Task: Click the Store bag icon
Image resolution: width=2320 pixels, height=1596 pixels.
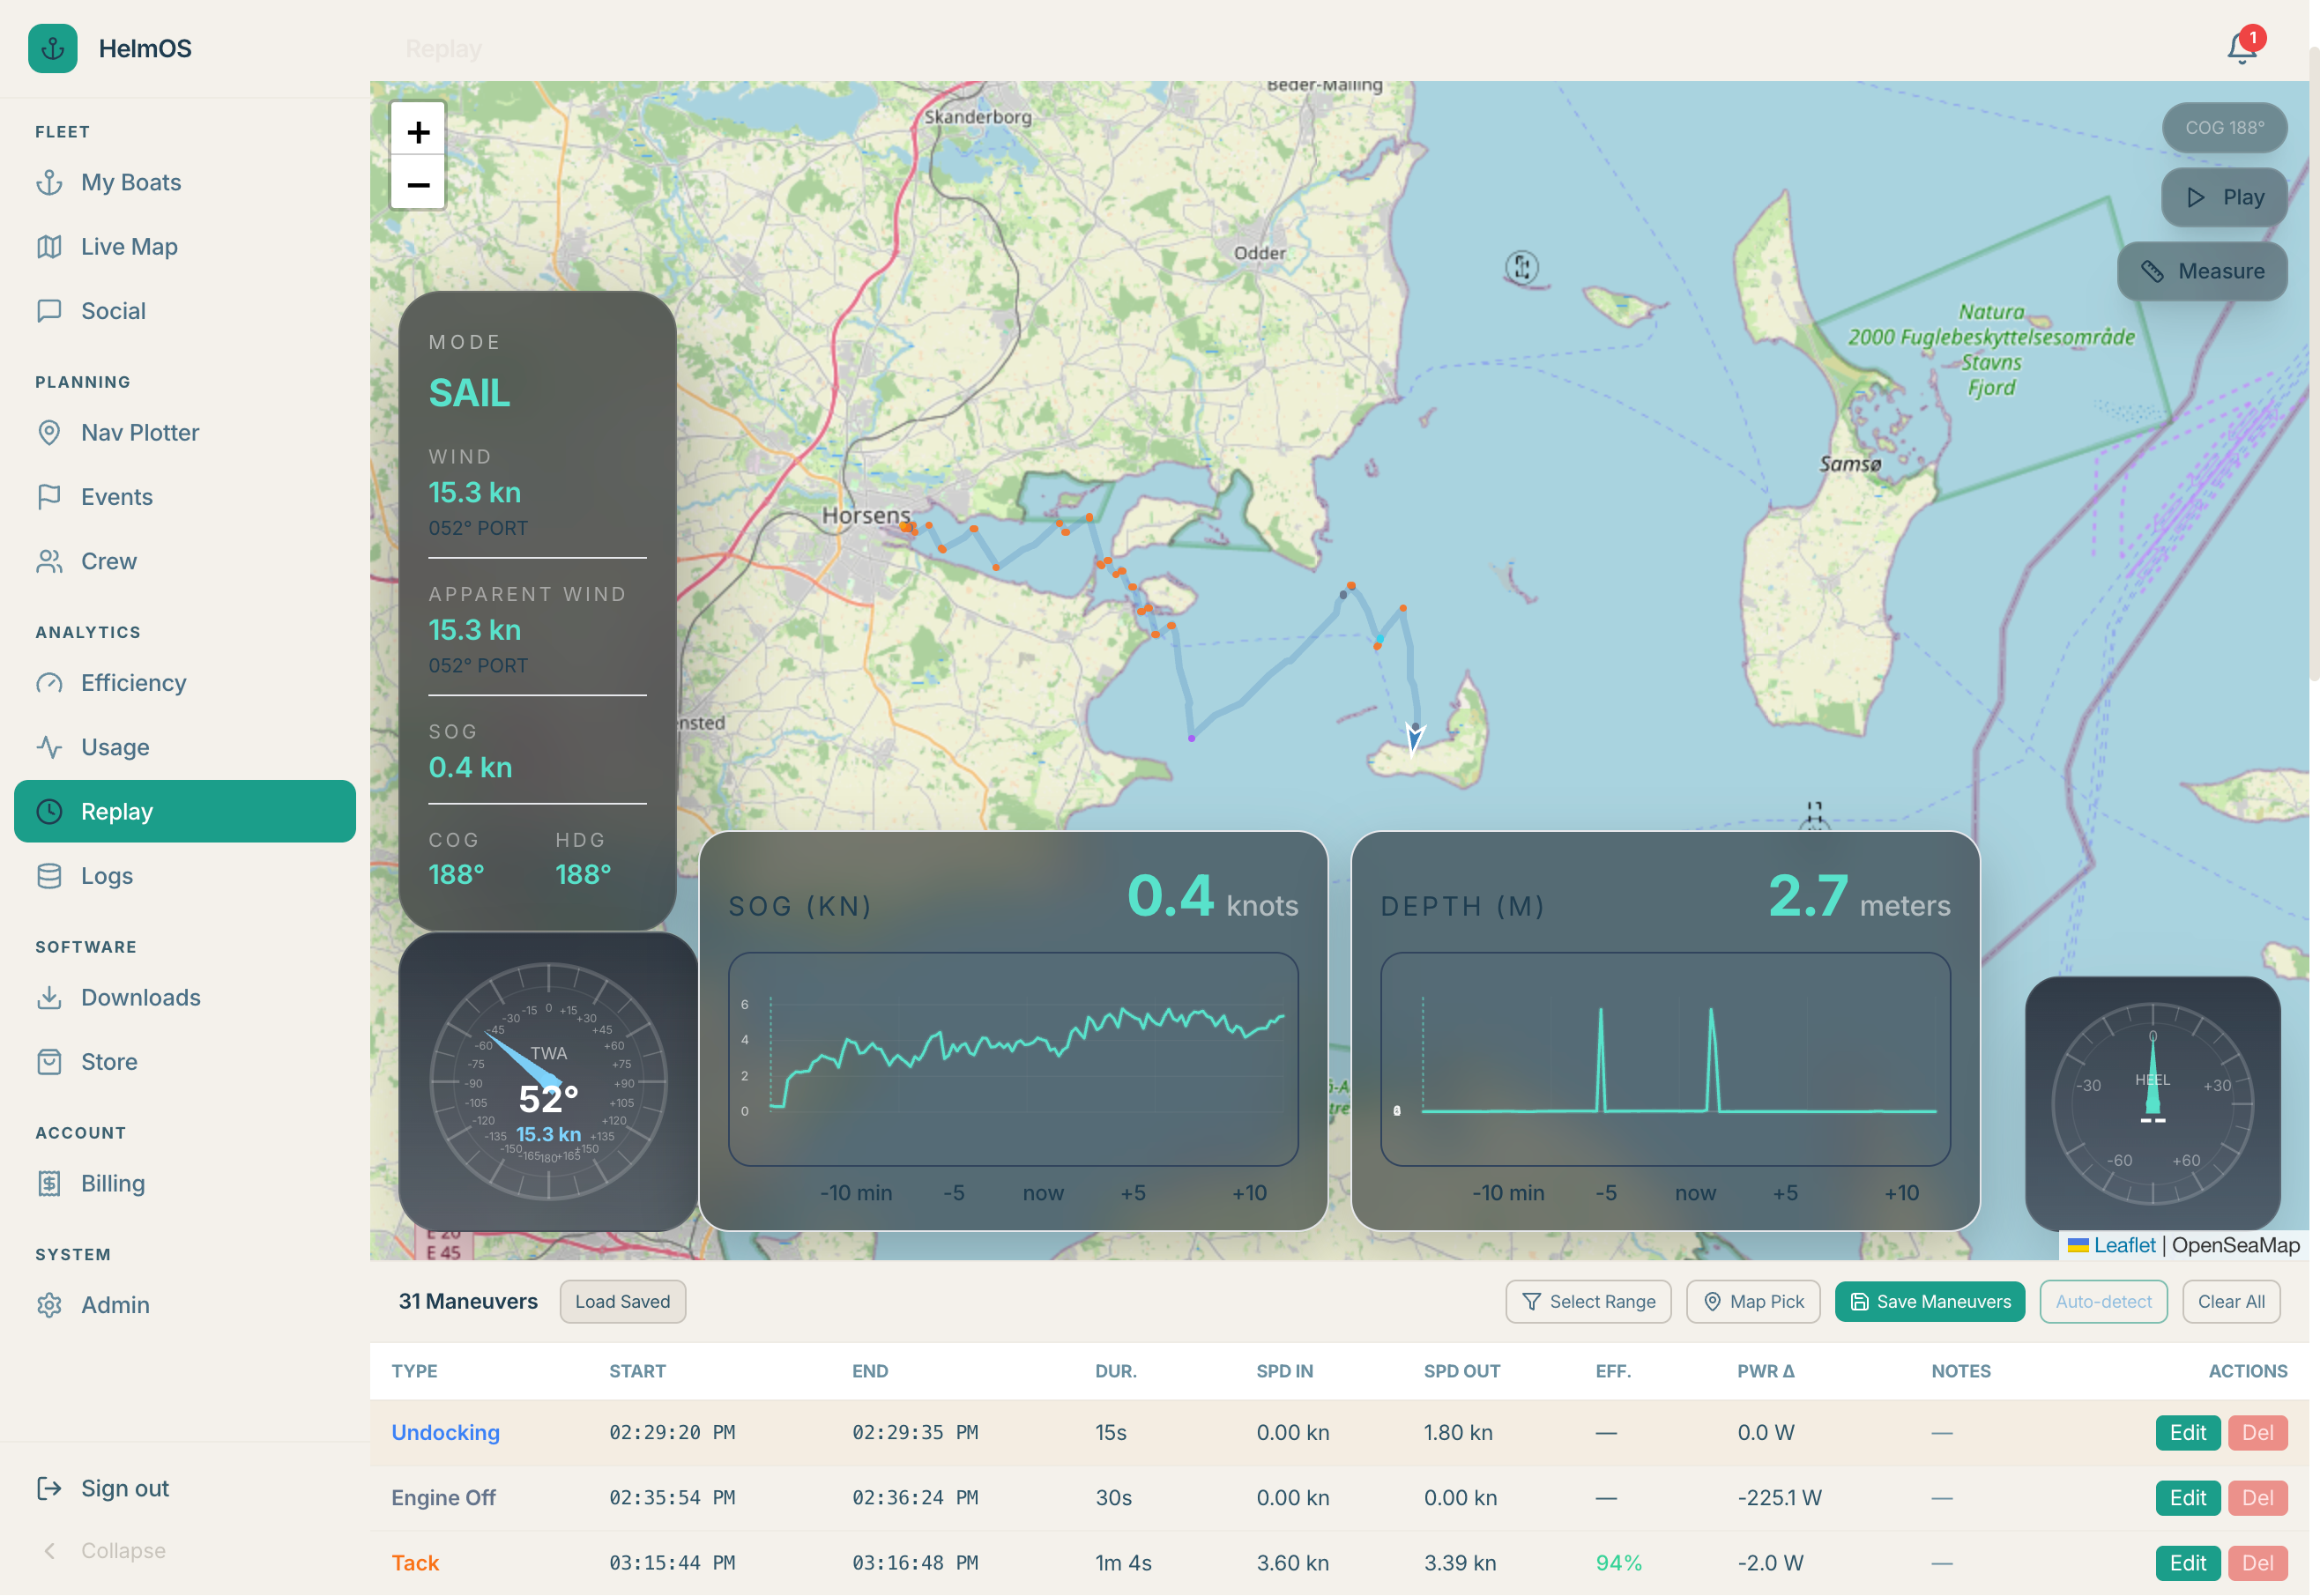Action: 49,1062
